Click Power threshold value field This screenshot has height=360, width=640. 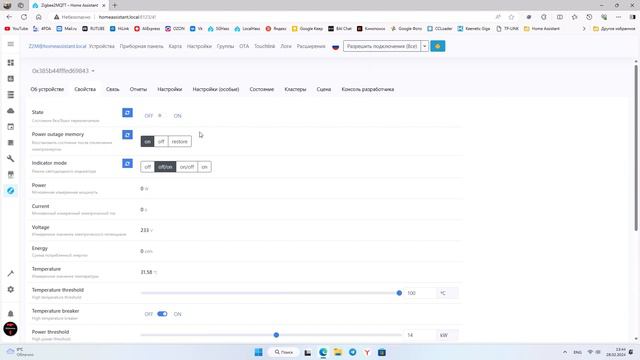pos(420,335)
